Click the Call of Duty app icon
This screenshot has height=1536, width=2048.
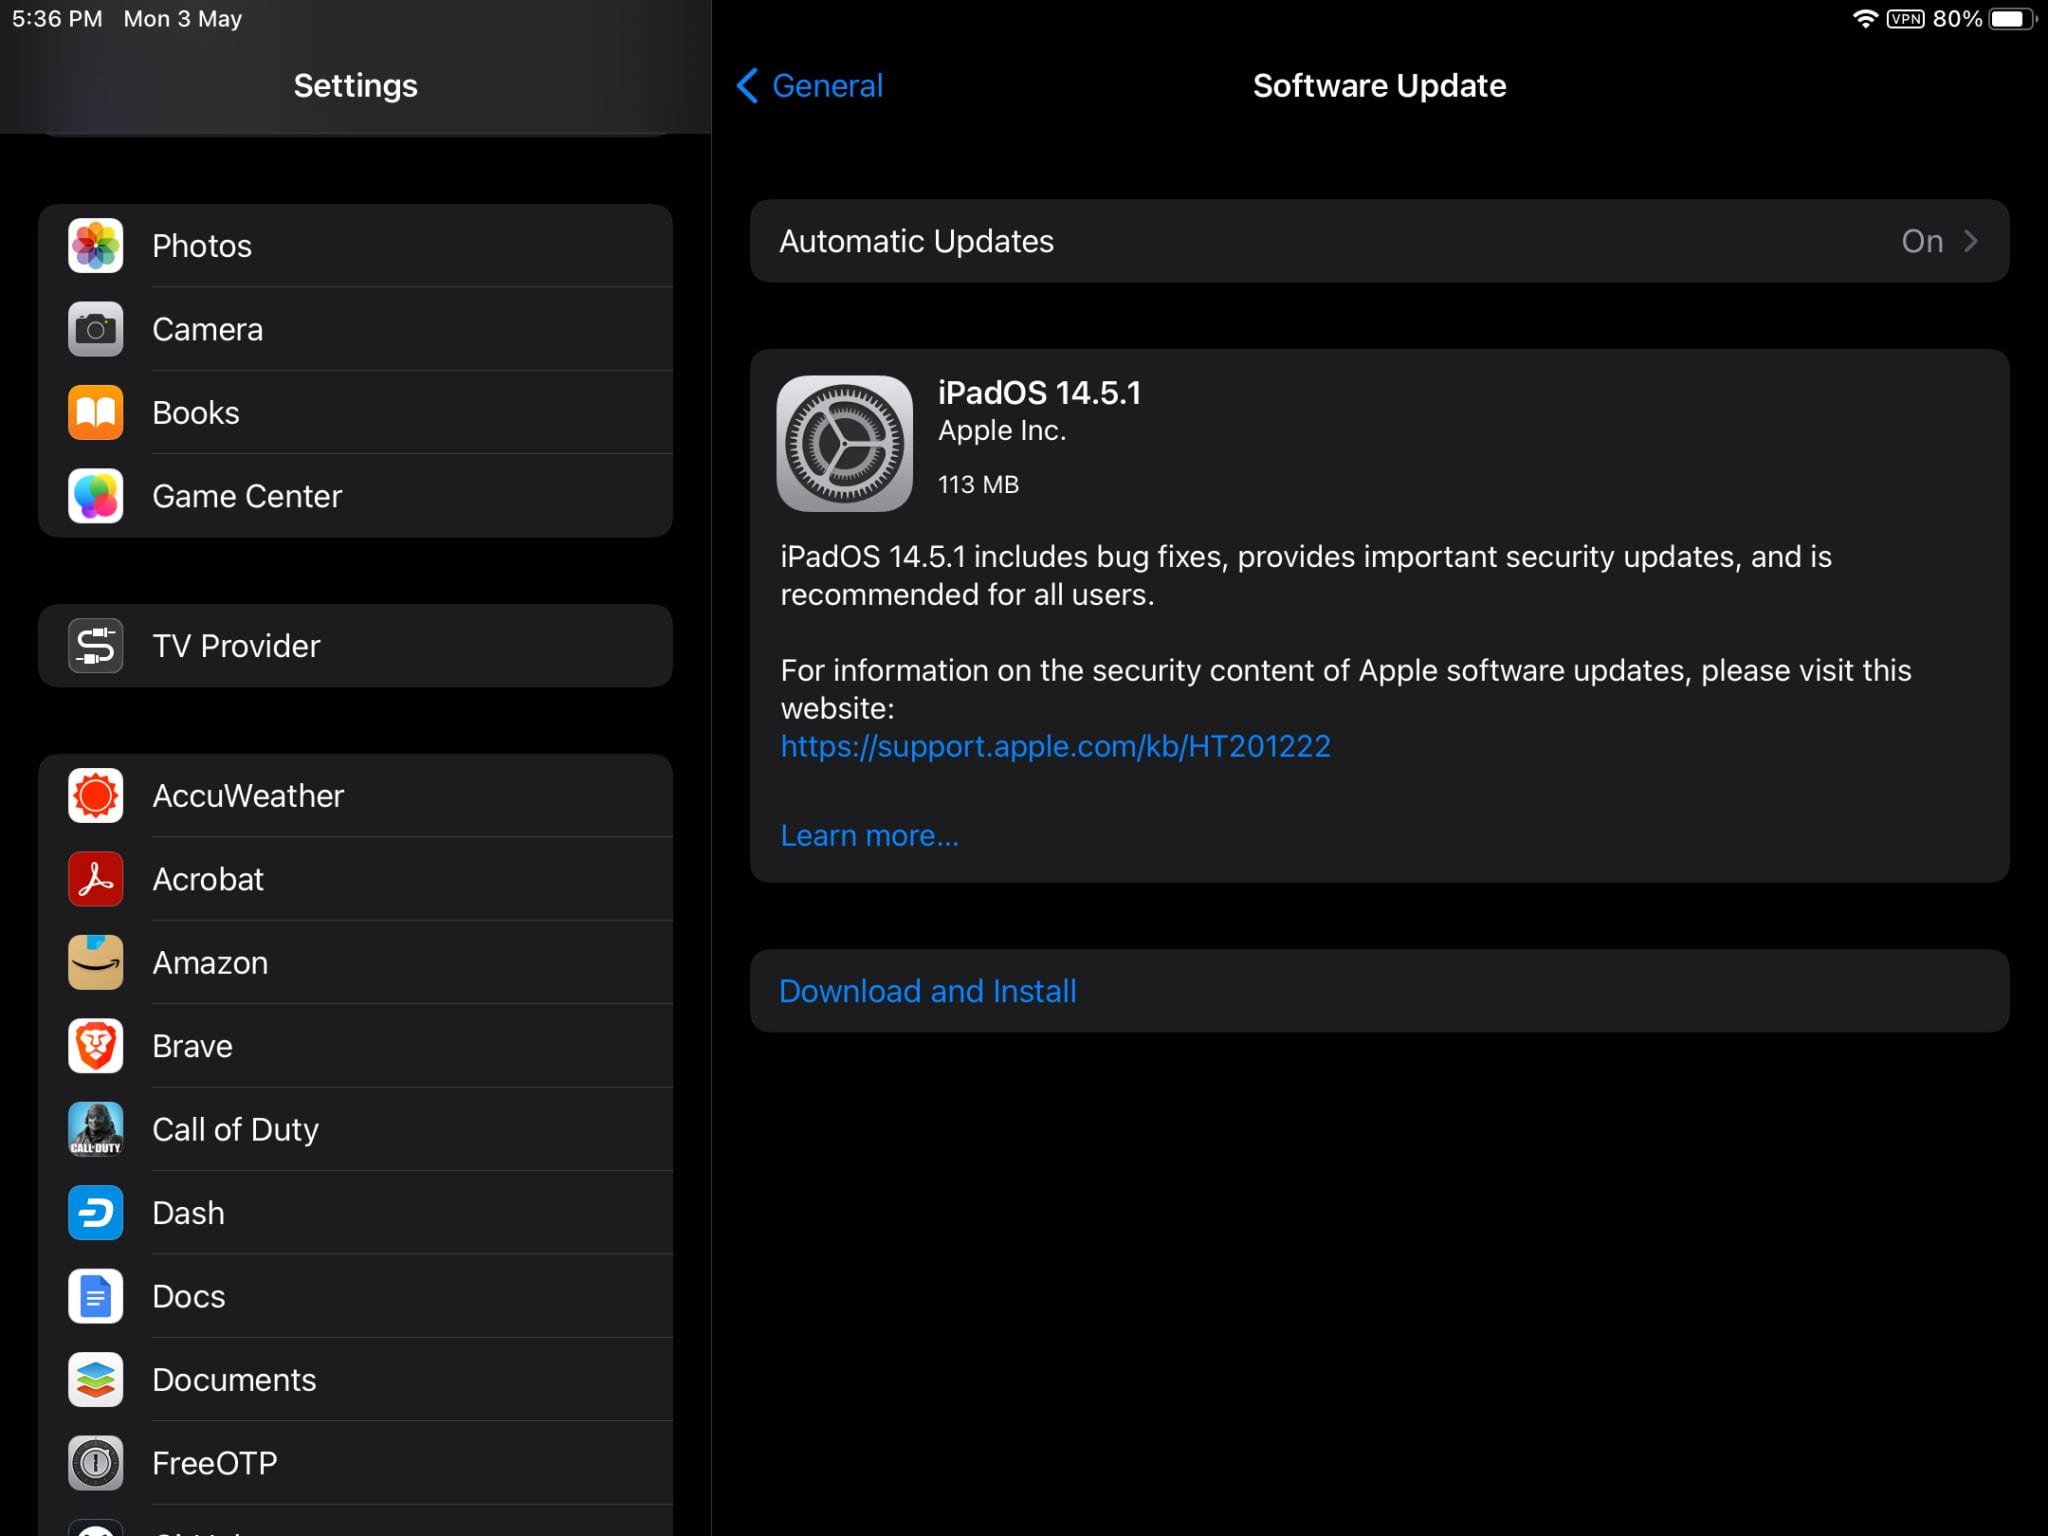point(95,1129)
